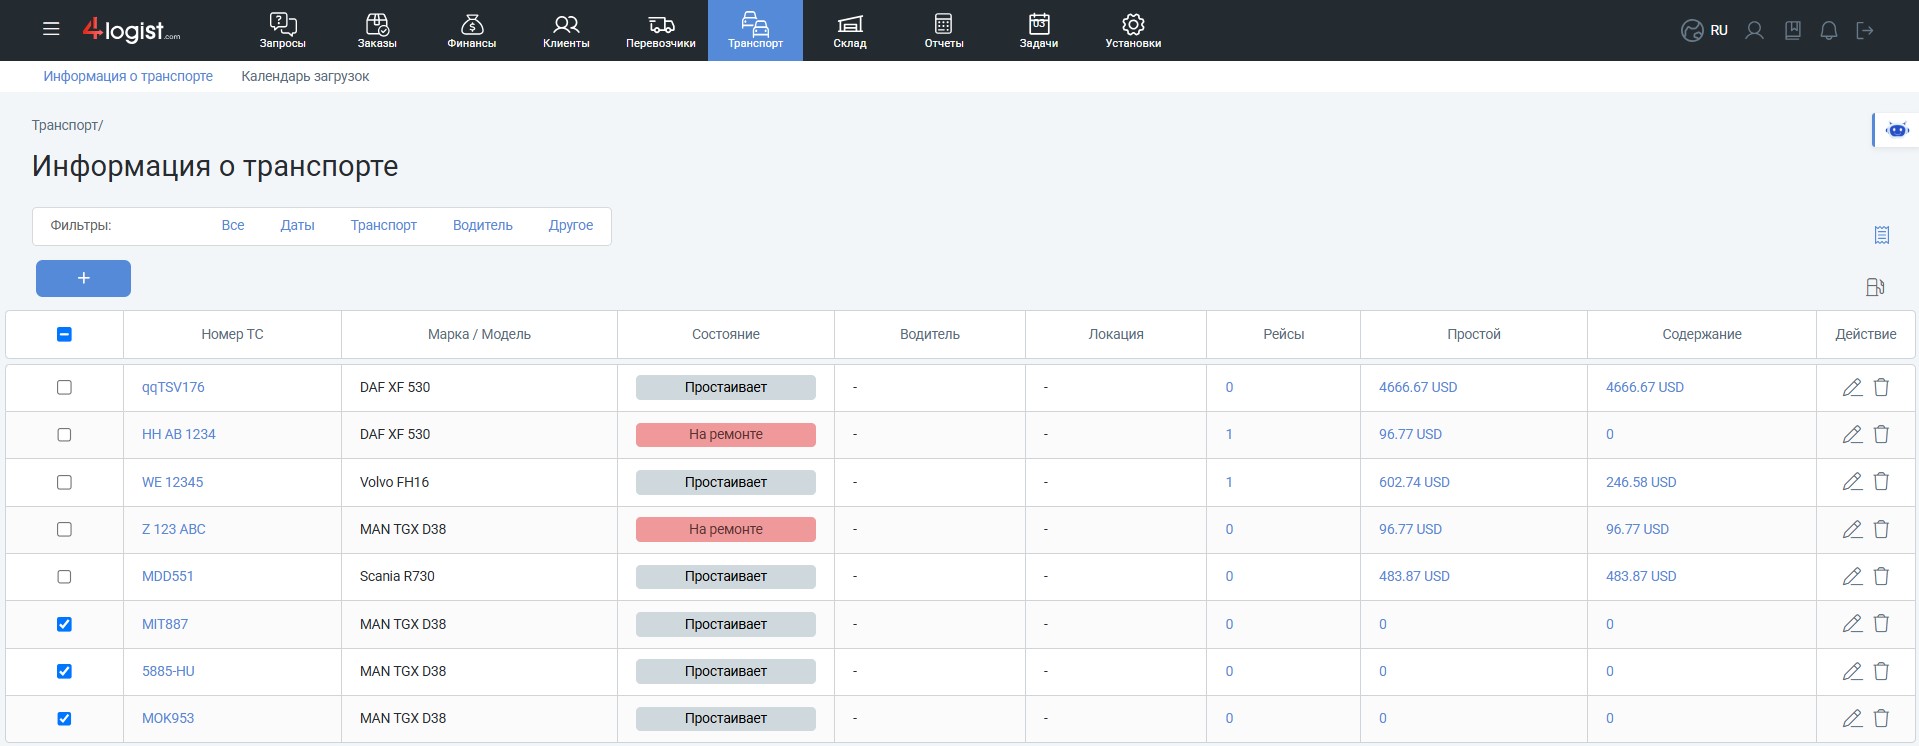Open the Даты filter
The image size is (1919, 746).
pos(297,225)
